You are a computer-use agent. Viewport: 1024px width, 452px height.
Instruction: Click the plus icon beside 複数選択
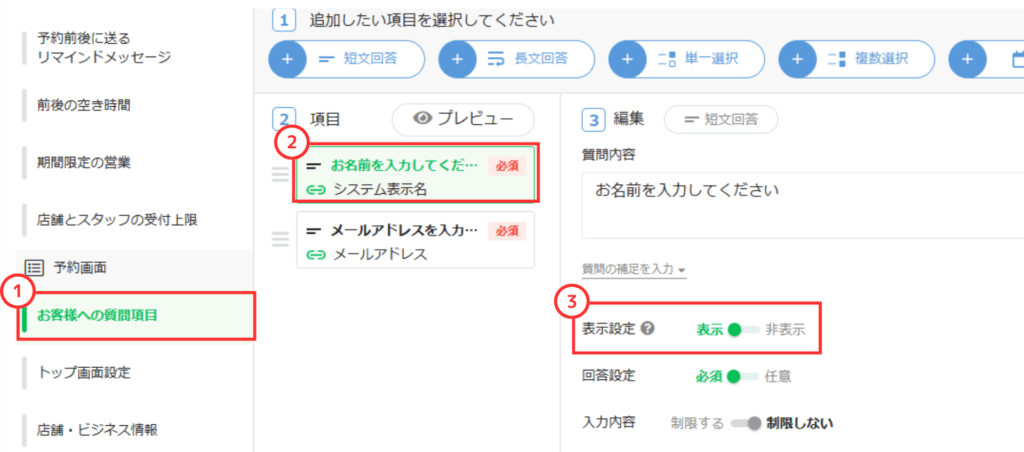click(797, 59)
